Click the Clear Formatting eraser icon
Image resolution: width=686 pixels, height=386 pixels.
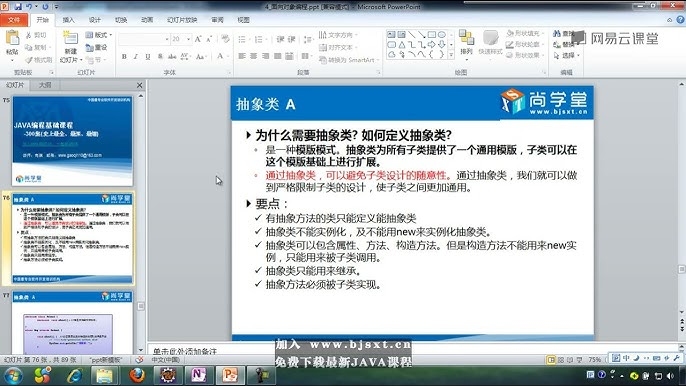(x=225, y=39)
